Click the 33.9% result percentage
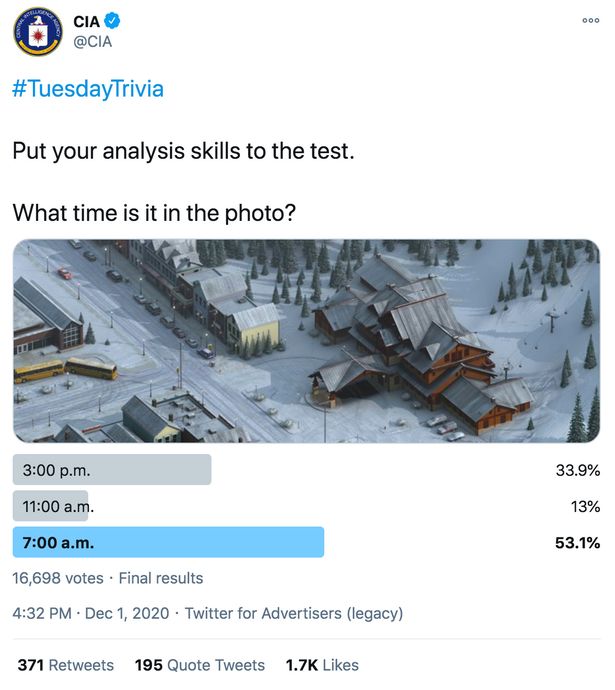 pos(577,470)
